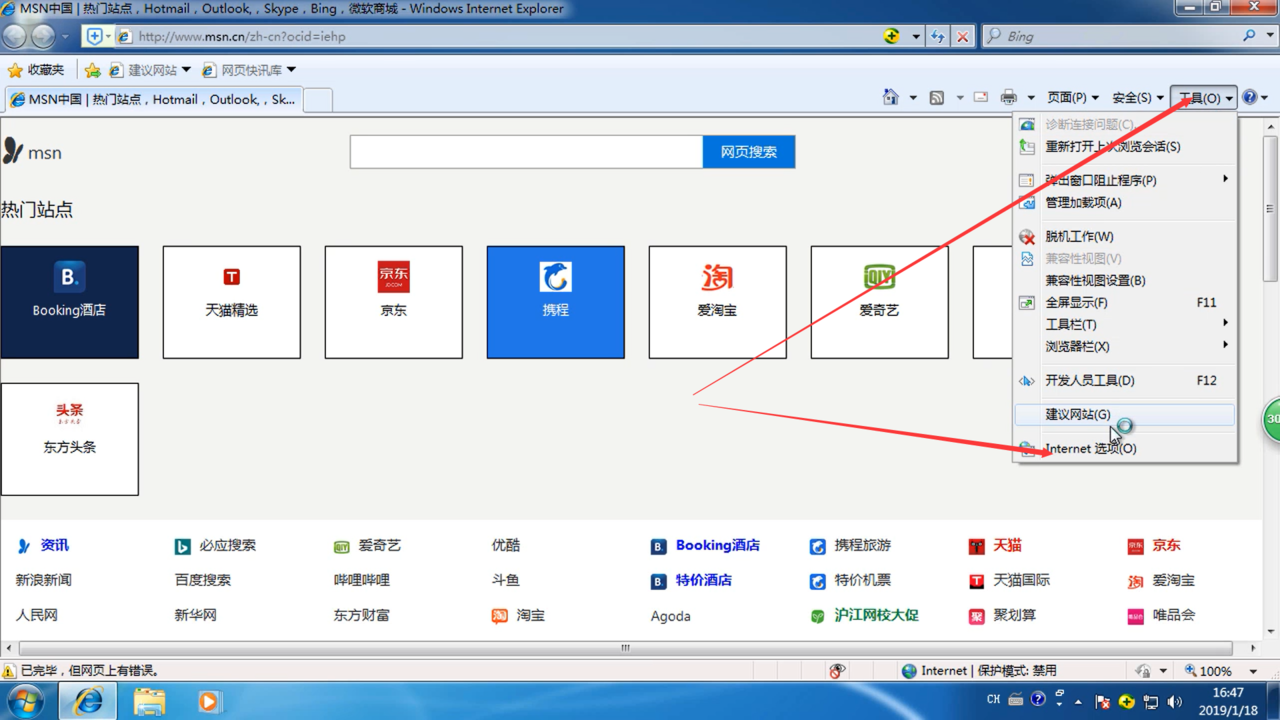The width and height of the screenshot is (1280, 720).
Task: Click the Stop loading X icon
Action: click(962, 36)
